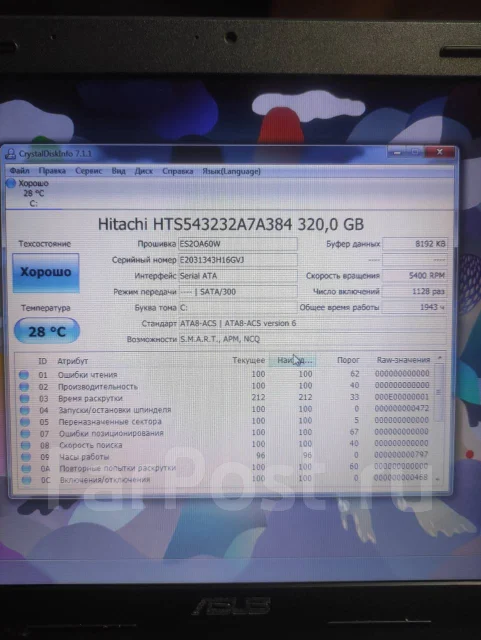Click the attribute list scrollbar thumb
This screenshot has height=640, width=481.
coord(439,393)
